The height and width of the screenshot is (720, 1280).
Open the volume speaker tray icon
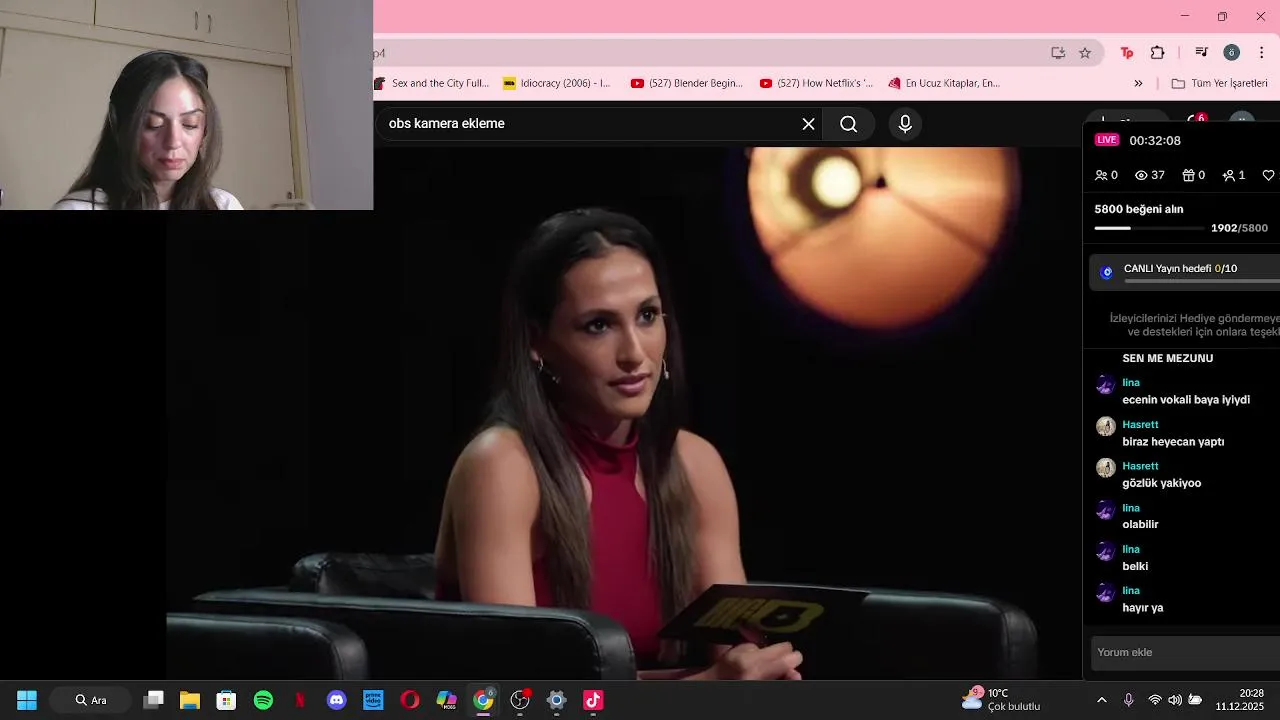(1175, 700)
